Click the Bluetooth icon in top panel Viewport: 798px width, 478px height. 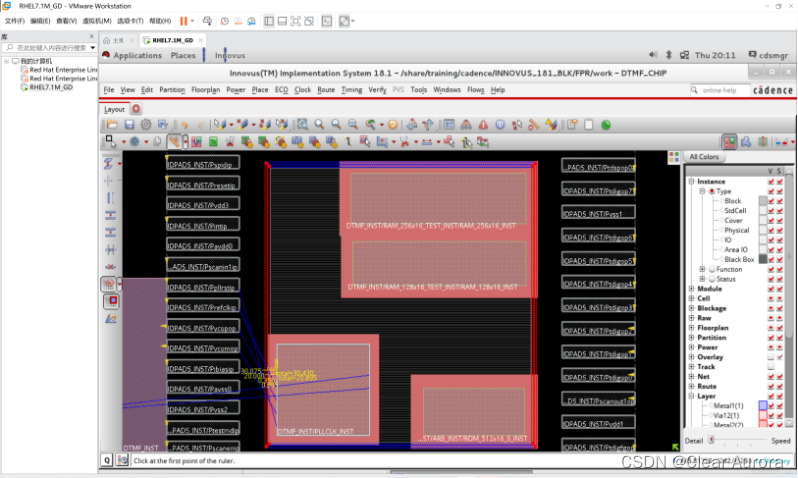(669, 55)
